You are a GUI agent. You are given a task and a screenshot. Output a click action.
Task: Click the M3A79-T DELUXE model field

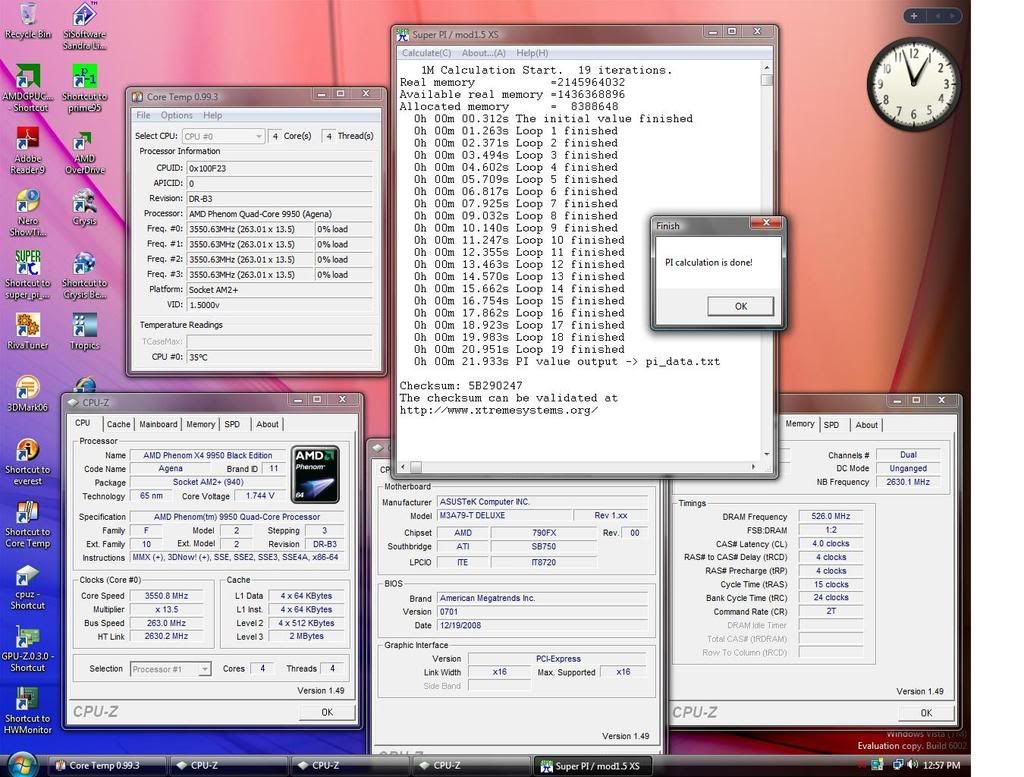(504, 515)
